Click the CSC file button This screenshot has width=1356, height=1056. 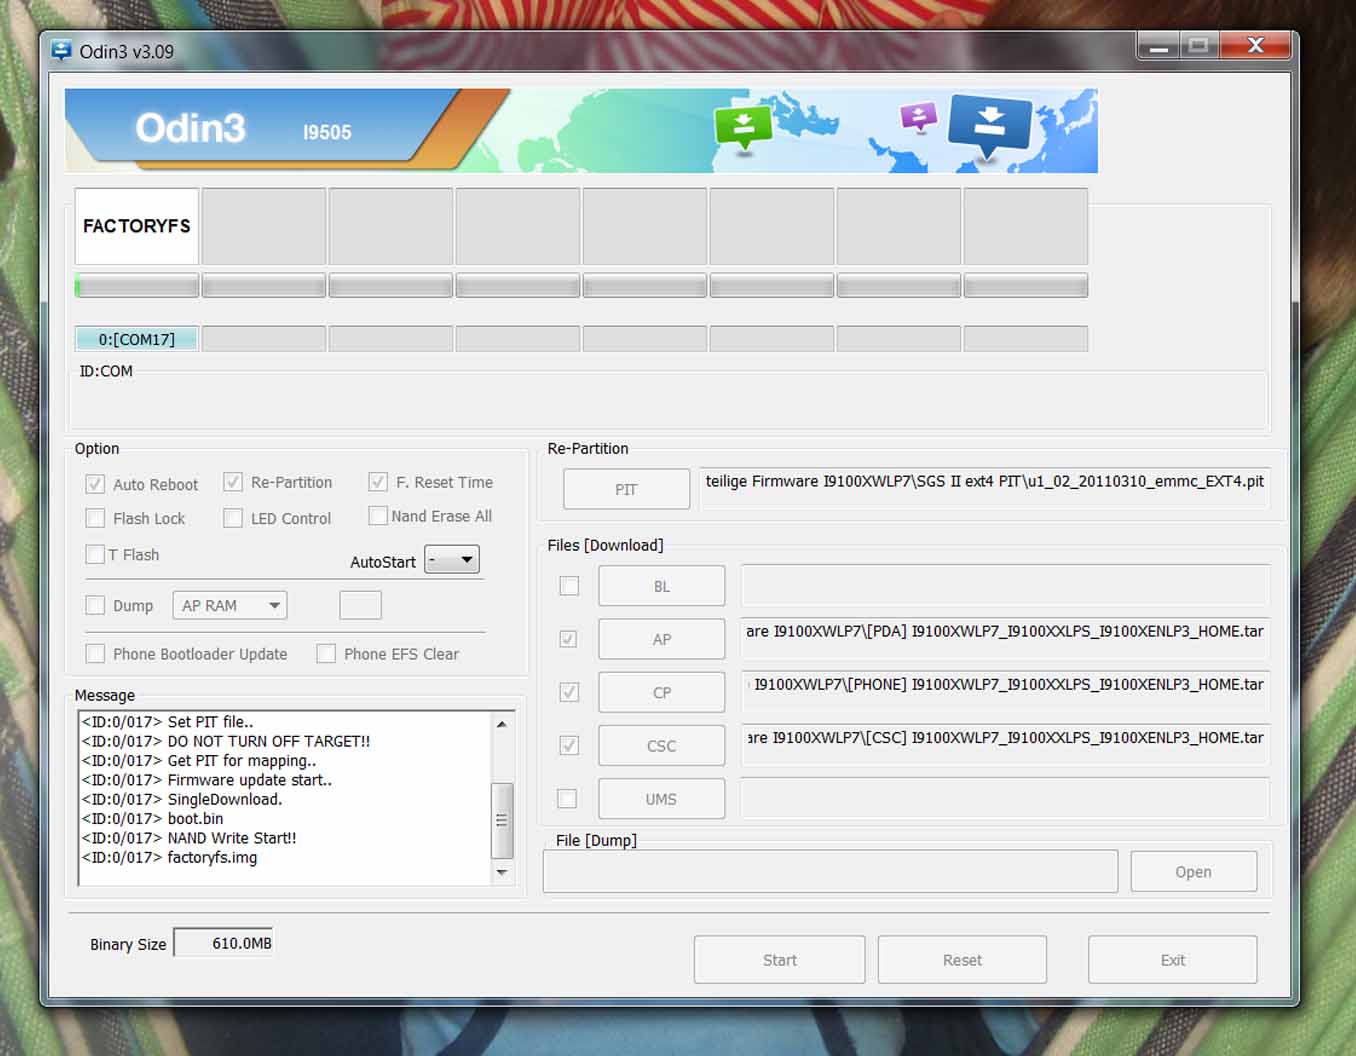click(662, 745)
